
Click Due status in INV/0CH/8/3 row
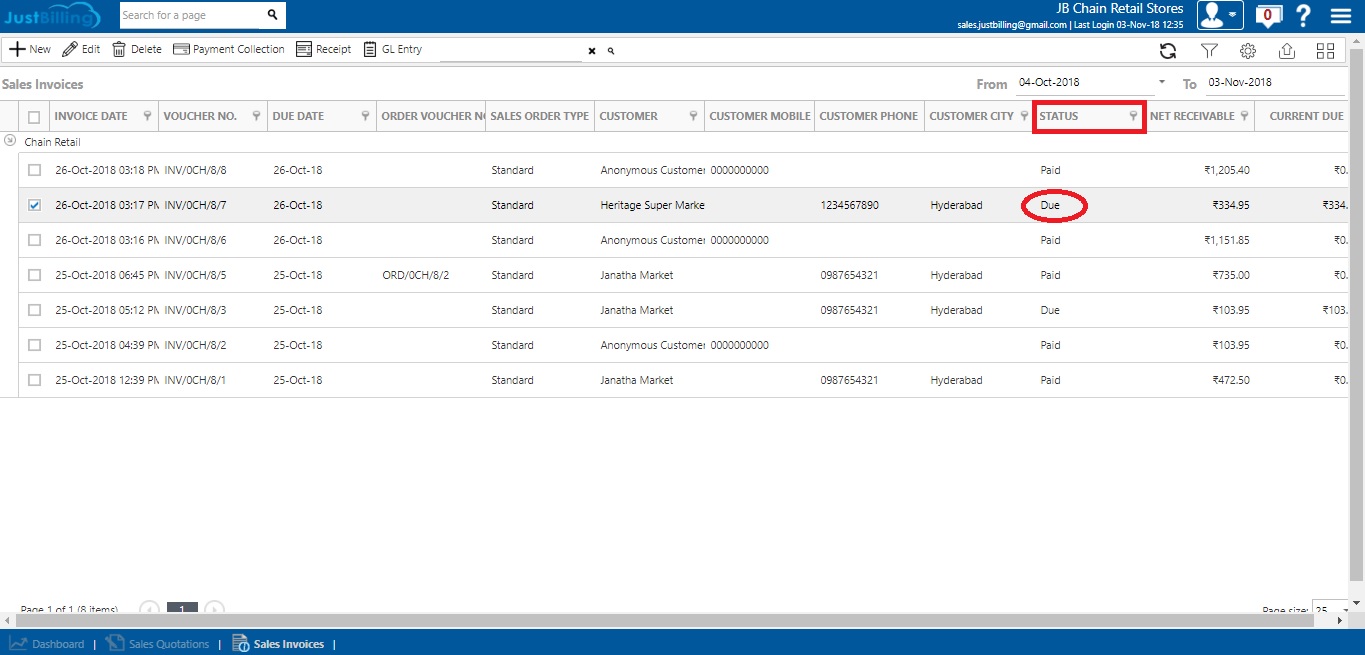point(1049,310)
